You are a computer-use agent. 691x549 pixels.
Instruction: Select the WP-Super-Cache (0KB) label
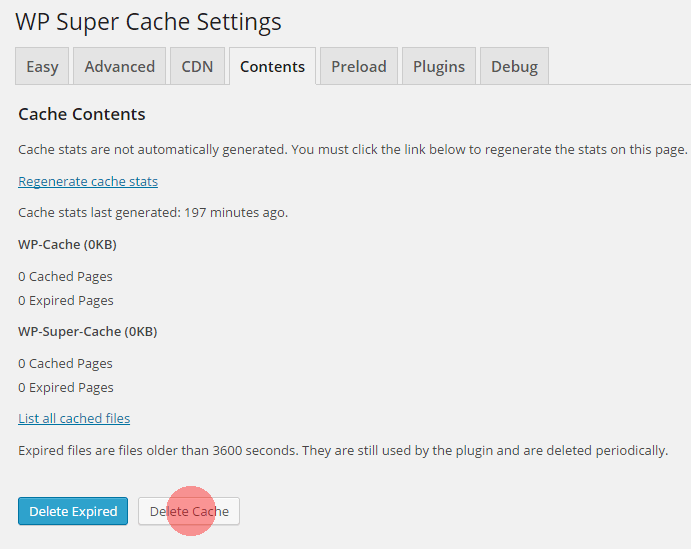coord(88,331)
